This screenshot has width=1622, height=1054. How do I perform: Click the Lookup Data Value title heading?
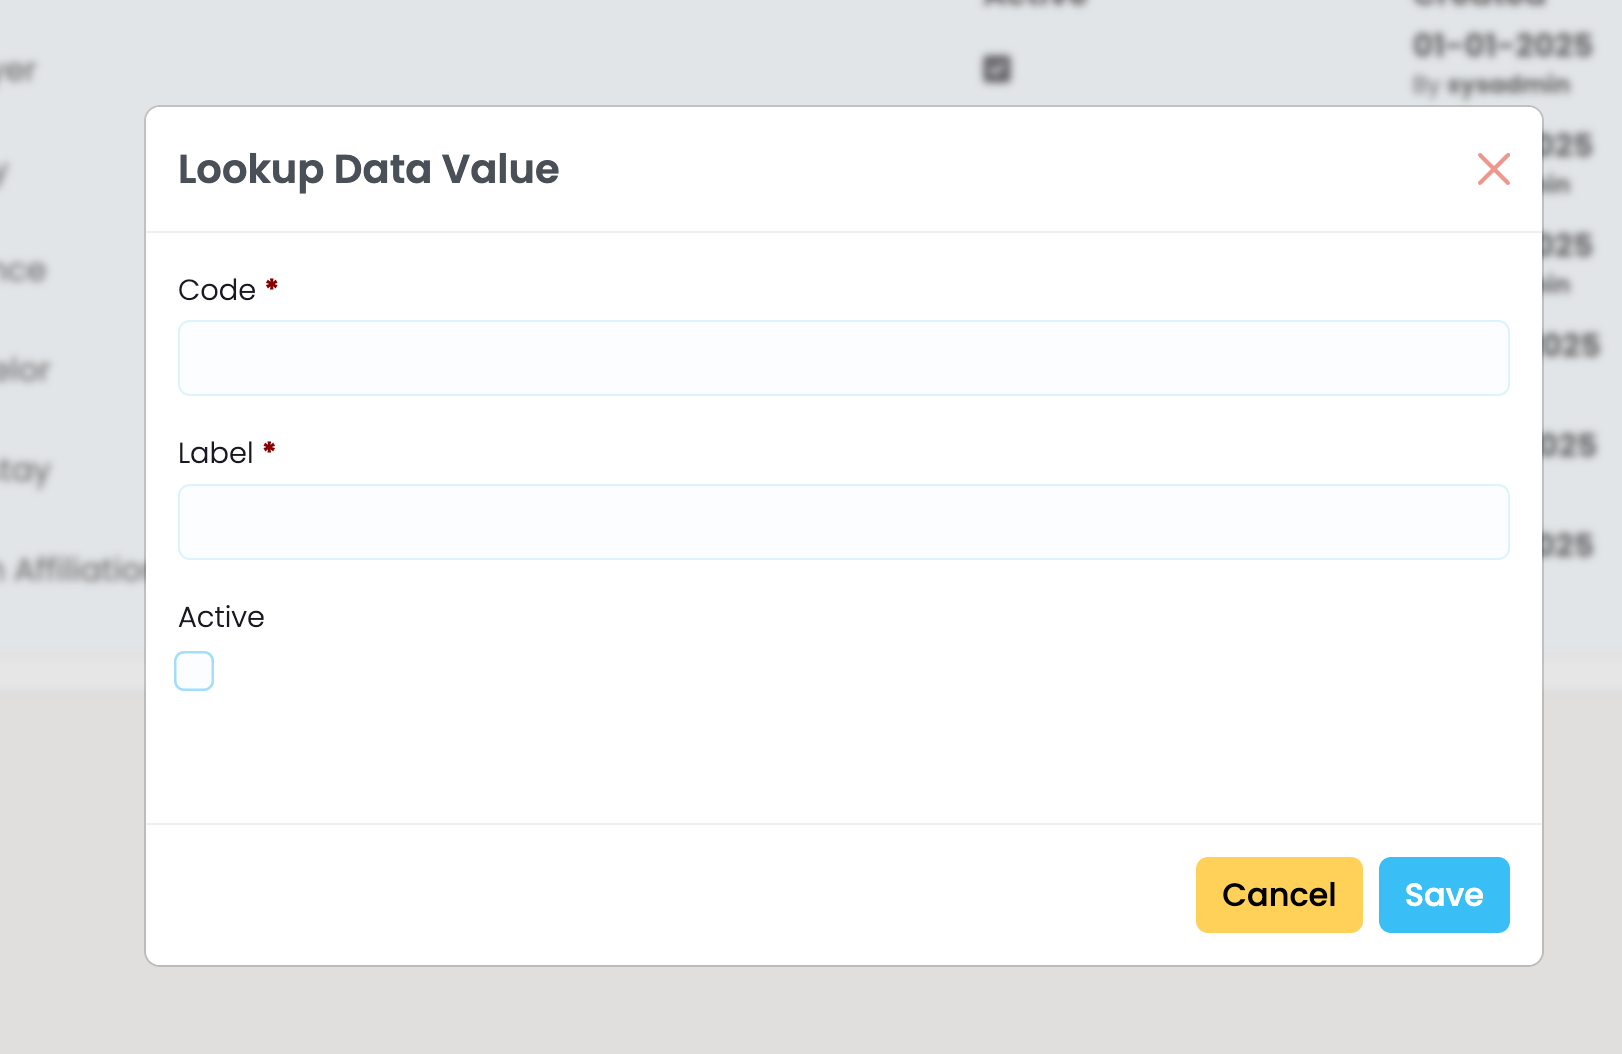pos(368,169)
